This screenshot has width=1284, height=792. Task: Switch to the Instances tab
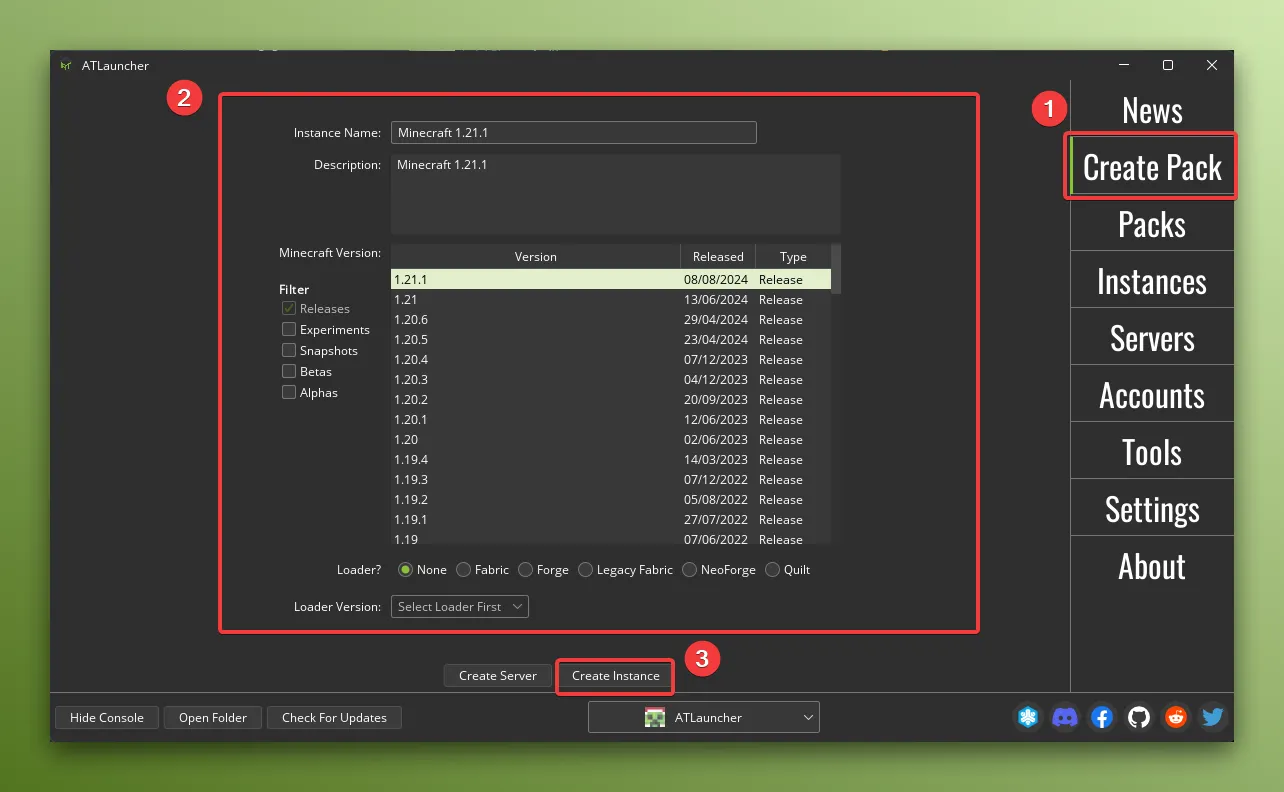(x=1151, y=282)
